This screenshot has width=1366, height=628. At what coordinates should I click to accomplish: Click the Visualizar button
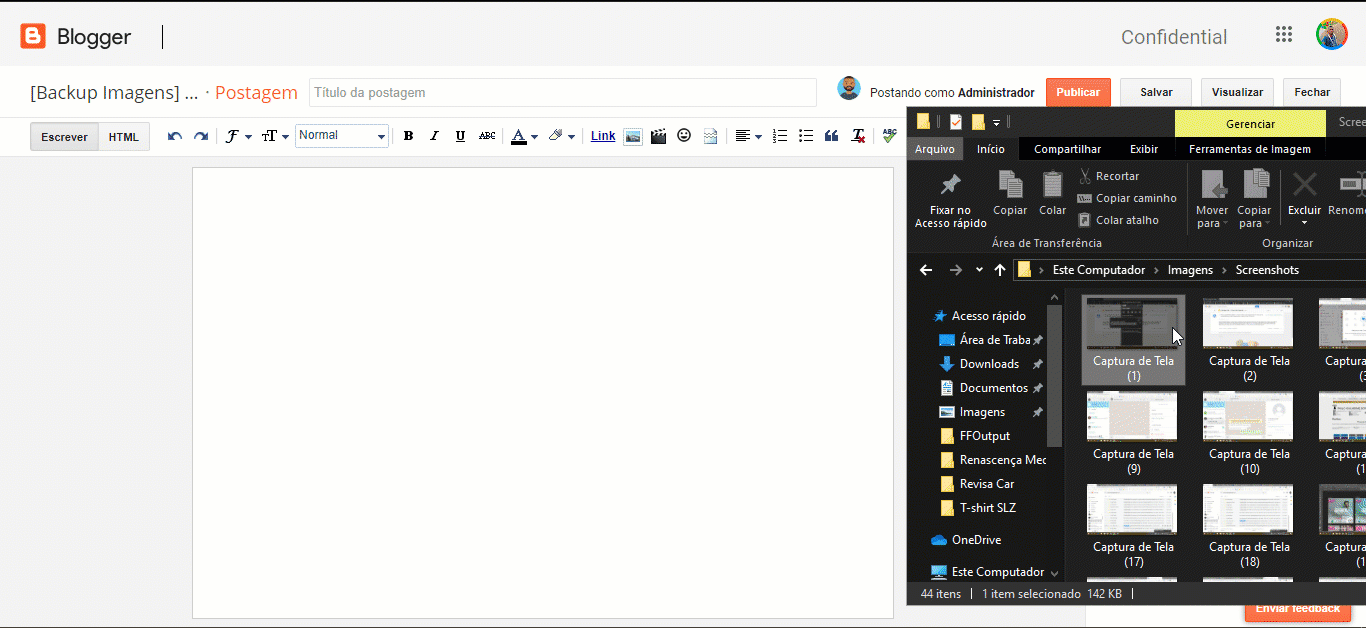pyautogui.click(x=1237, y=92)
